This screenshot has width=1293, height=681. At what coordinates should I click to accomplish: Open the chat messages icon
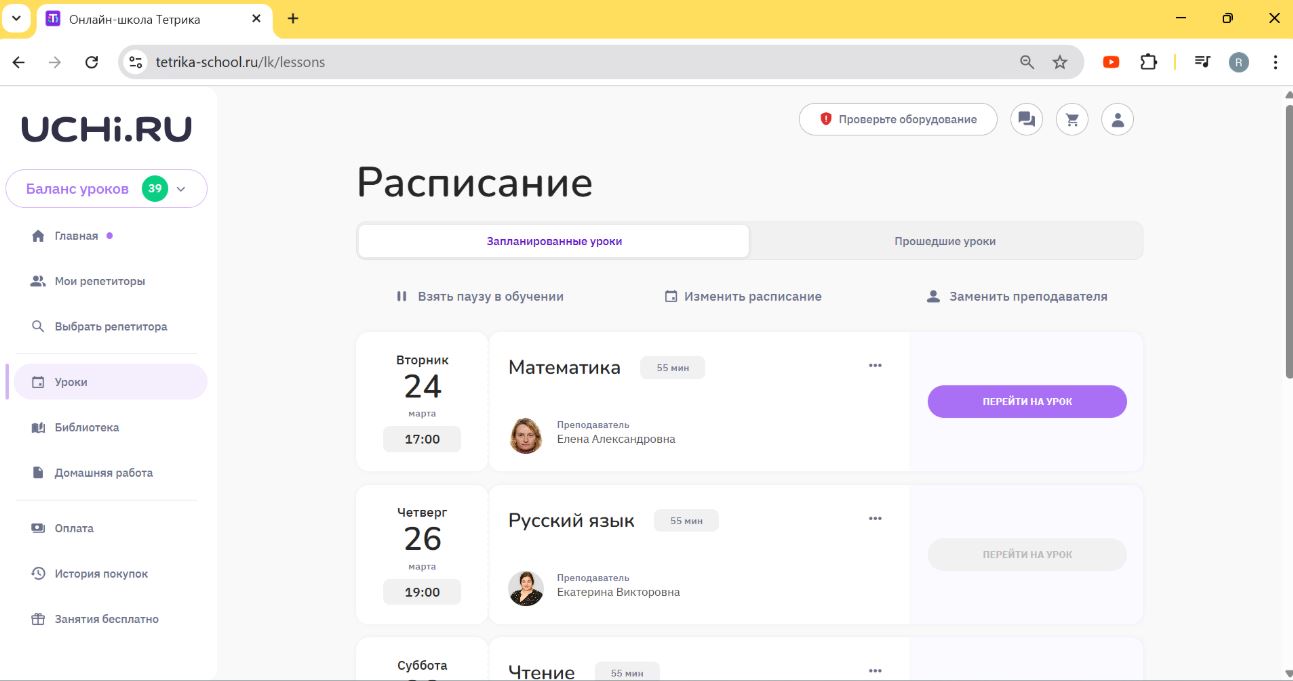click(x=1026, y=120)
